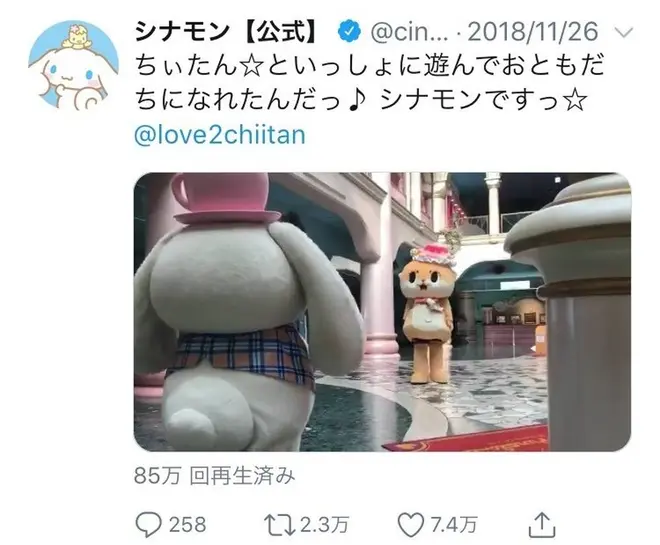Open the 2018/11/26 tweet date
Viewport: 660px width, 545px height.
tap(532, 32)
